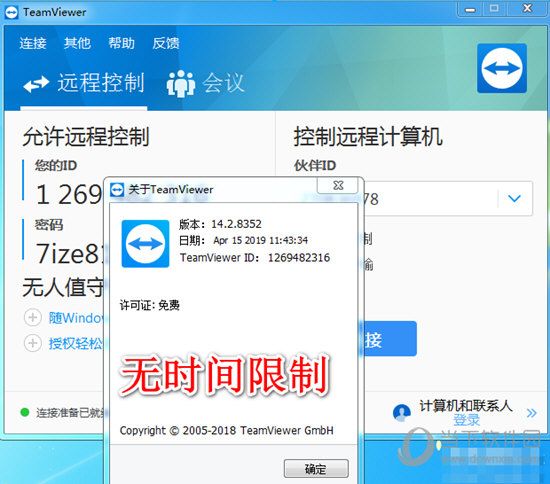Open the 授权轻松 link

point(76,343)
